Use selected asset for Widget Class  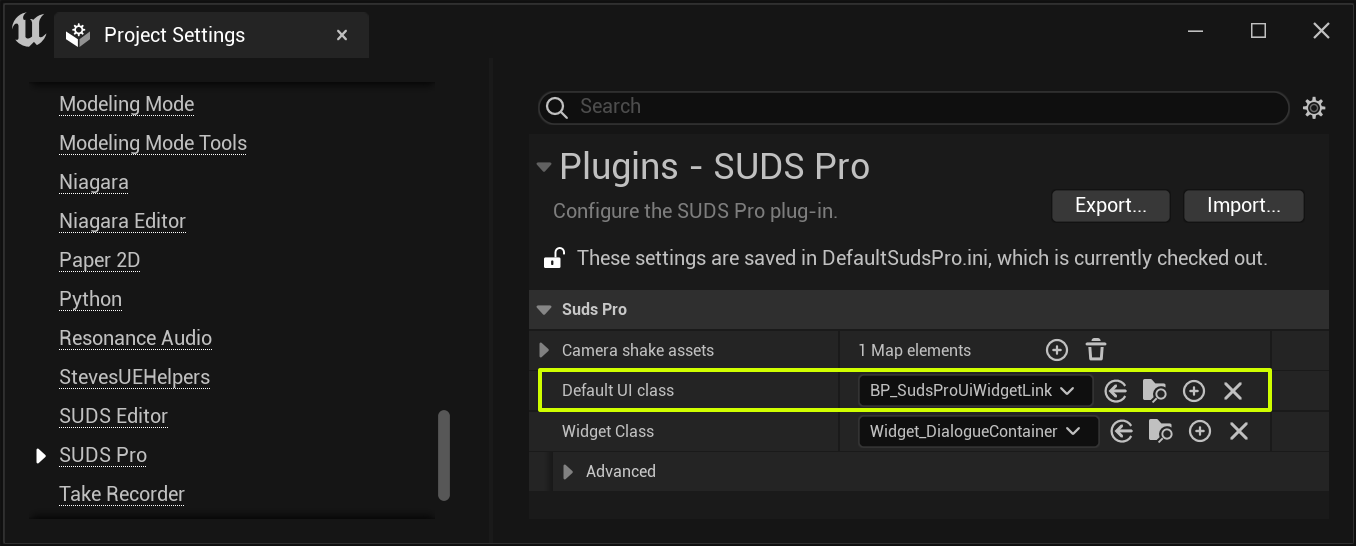1122,431
